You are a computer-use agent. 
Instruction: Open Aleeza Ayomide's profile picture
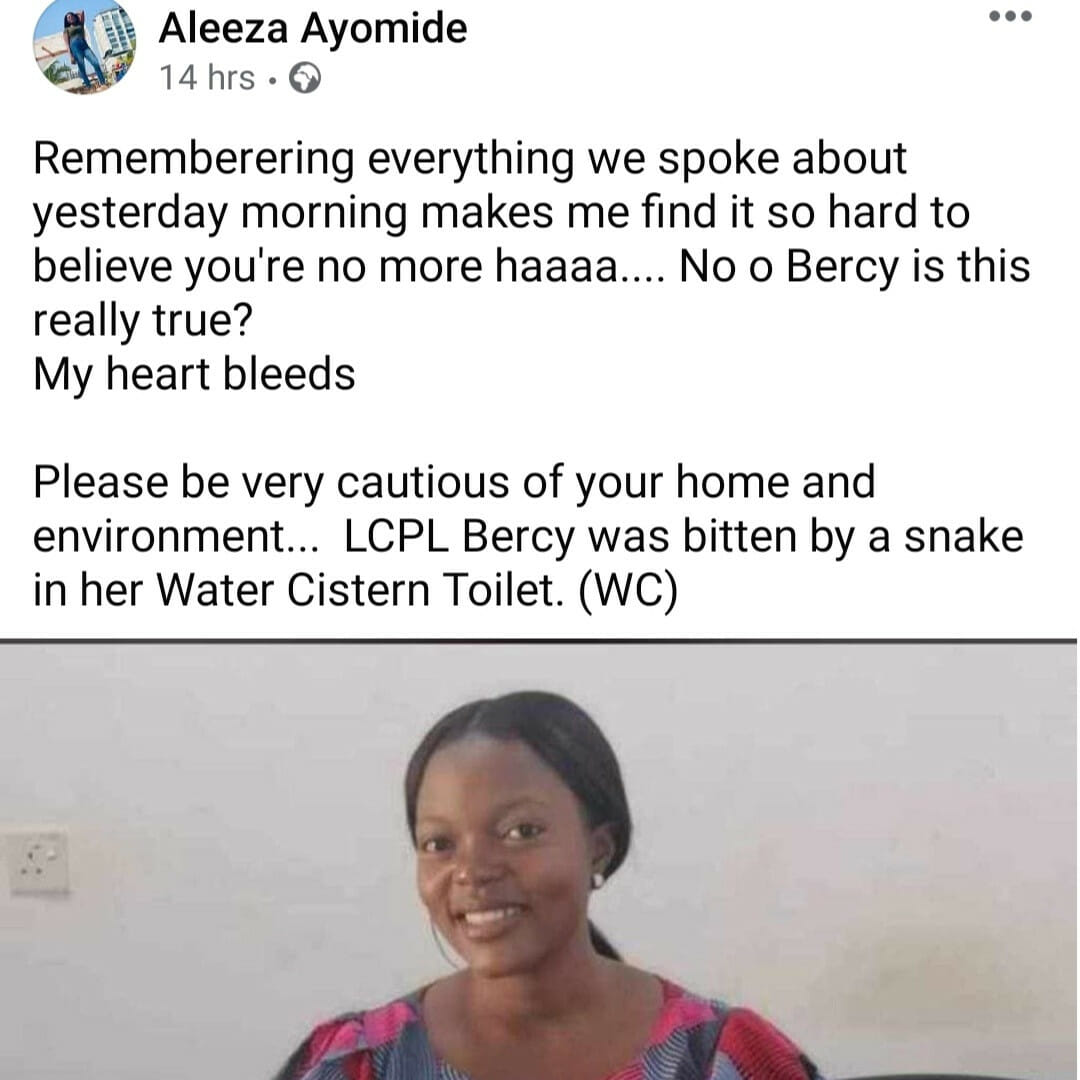(x=84, y=46)
